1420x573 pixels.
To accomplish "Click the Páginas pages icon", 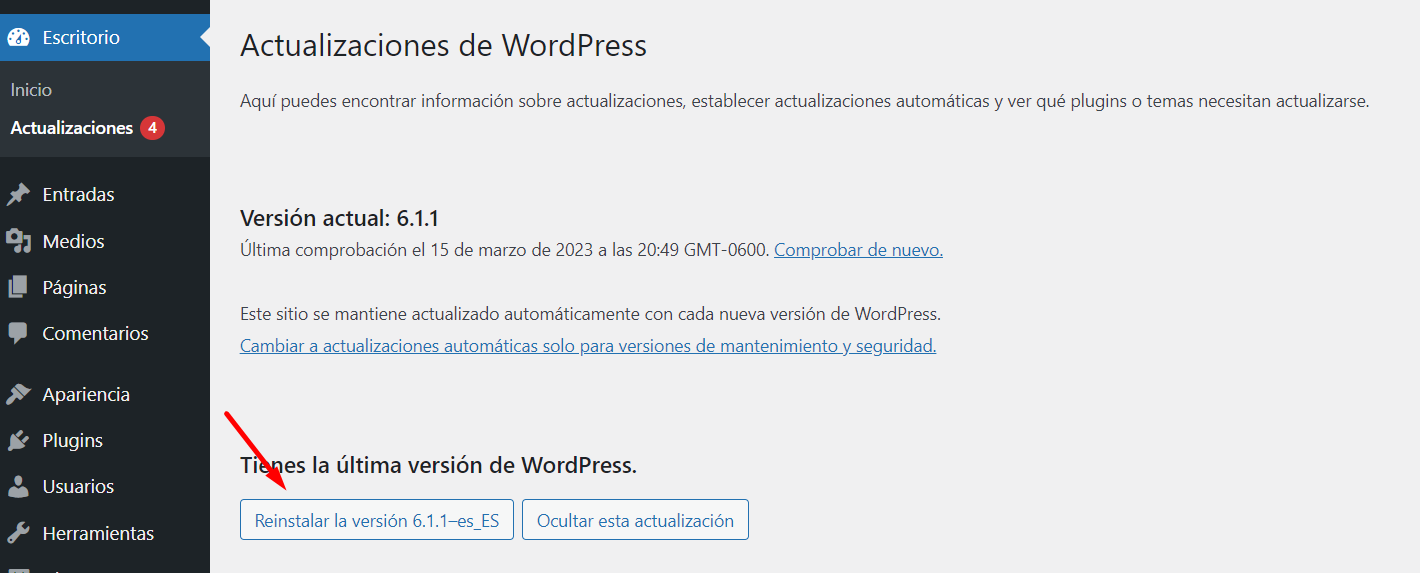I will [x=18, y=287].
